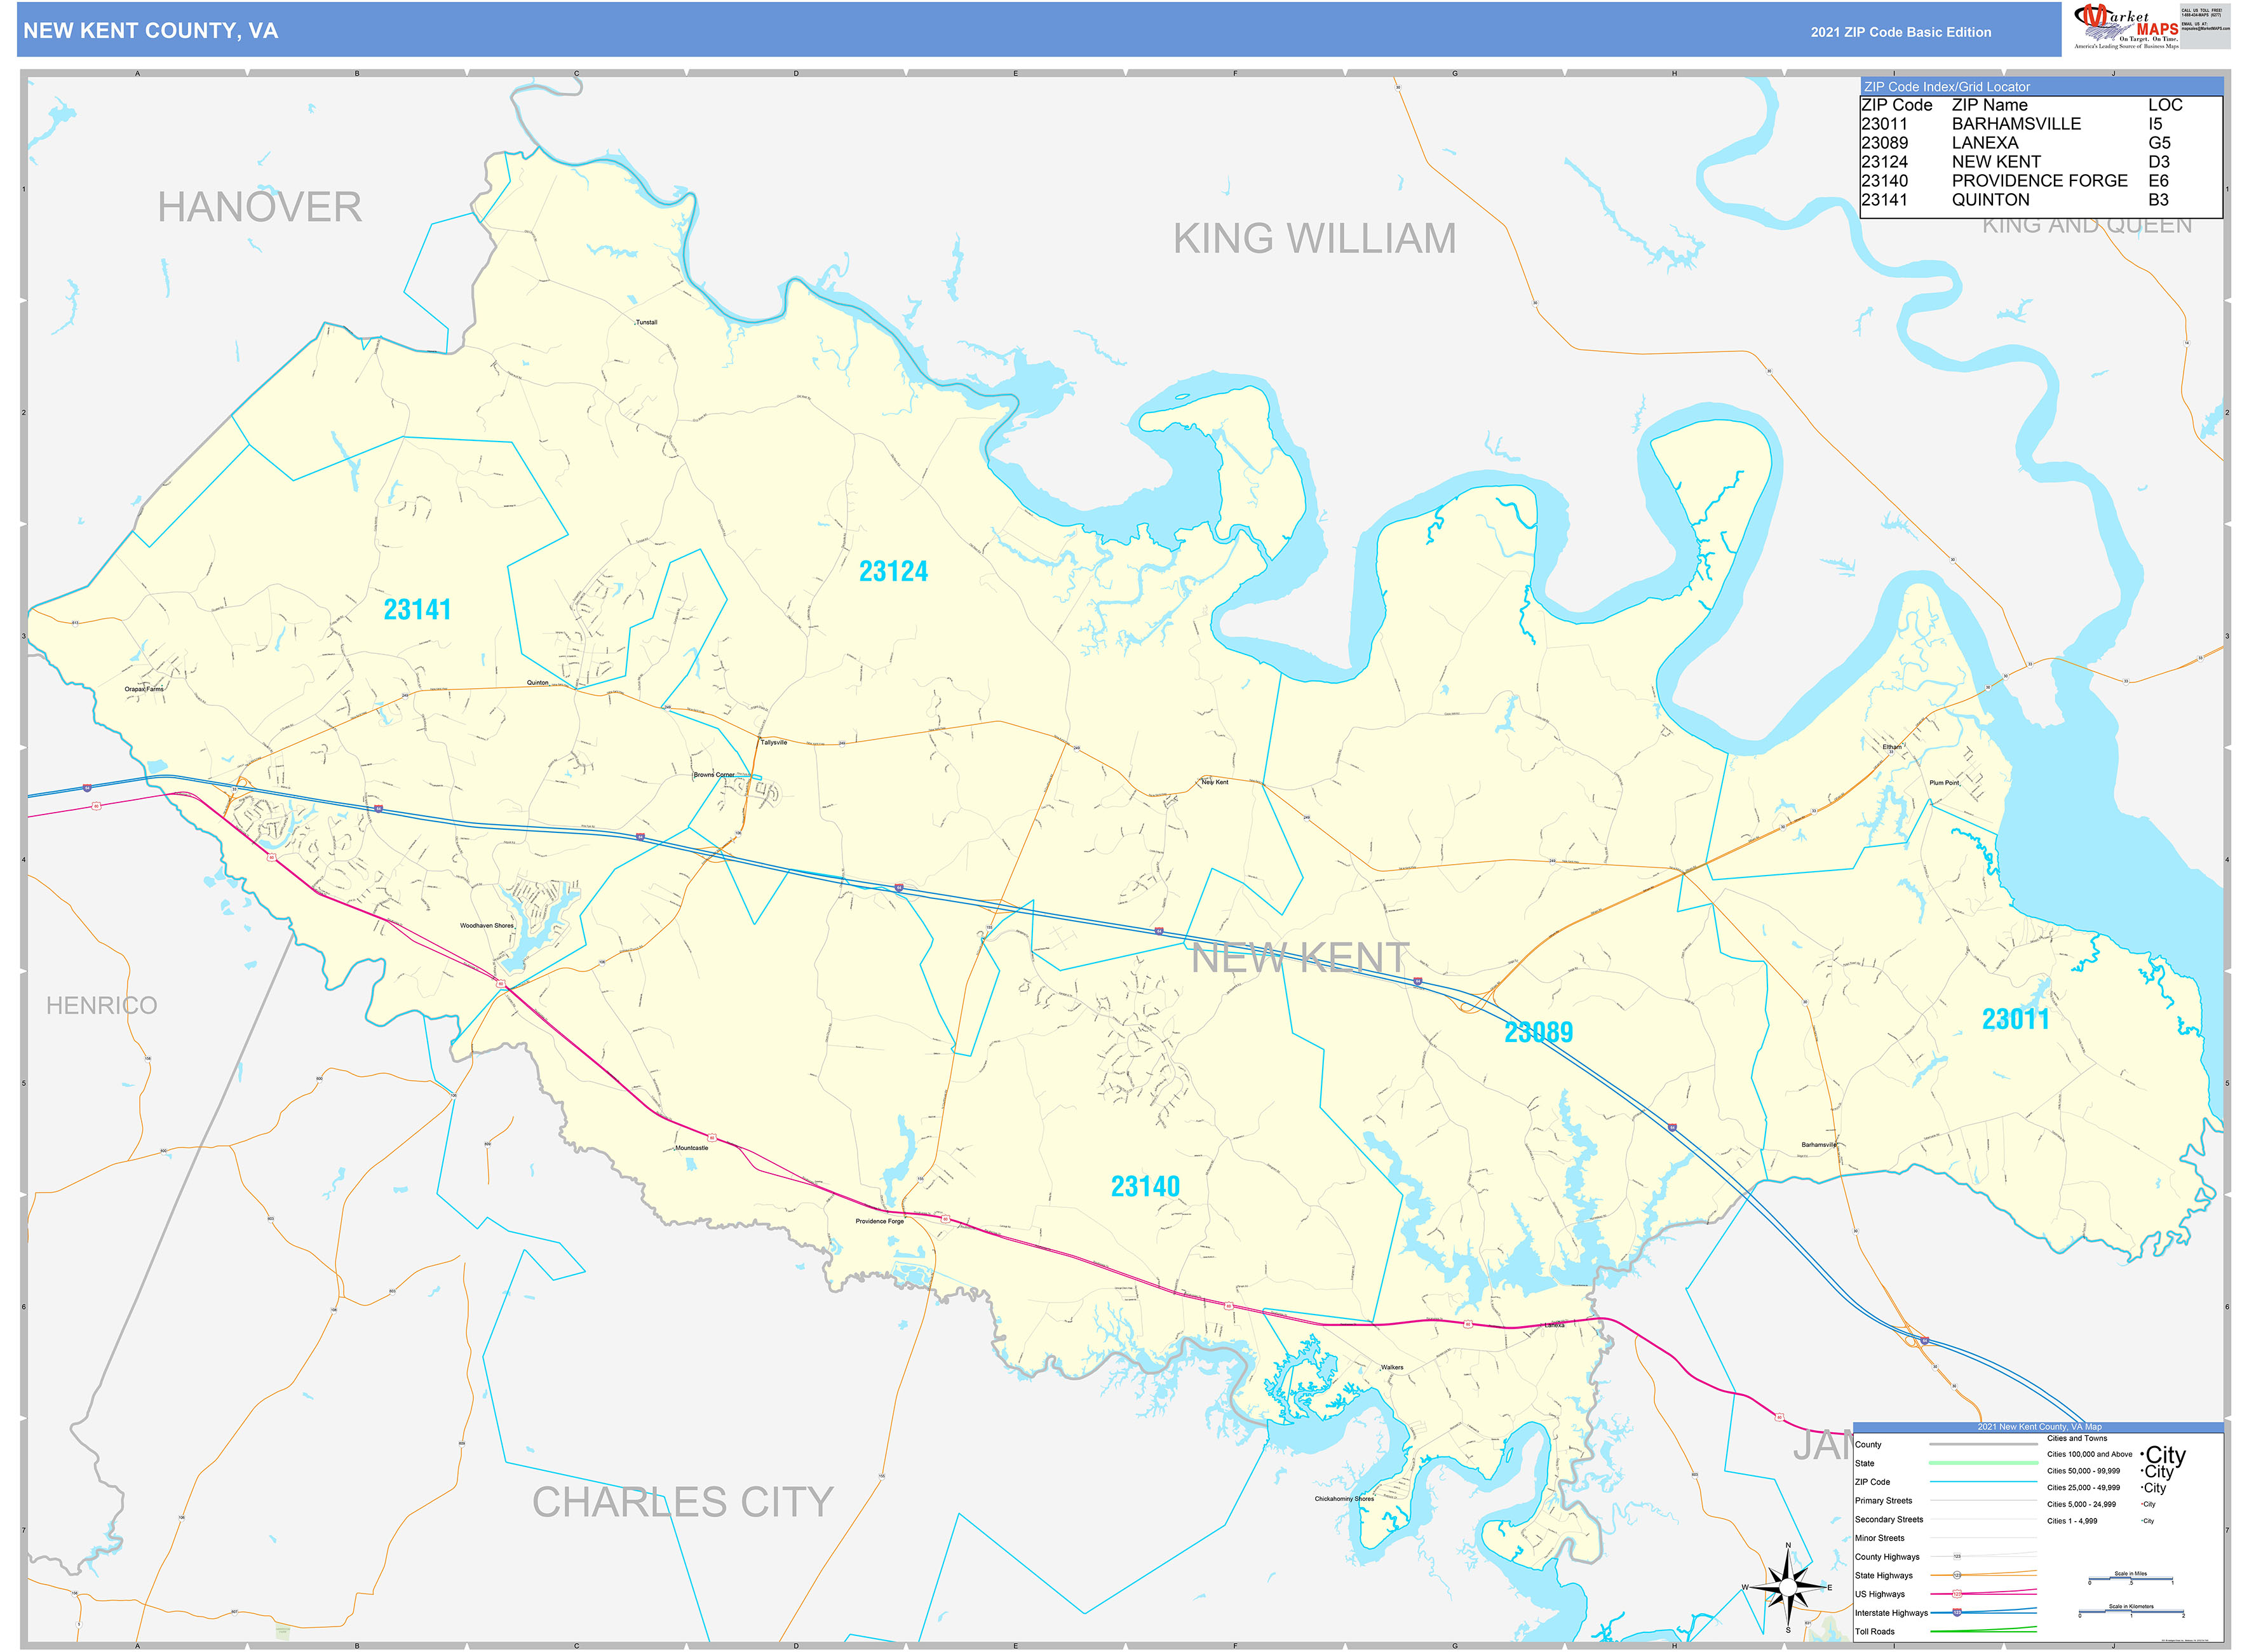2242x1652 pixels.
Task: Expand the Cities and Towns legend section
Action: pyautogui.click(x=2077, y=1438)
